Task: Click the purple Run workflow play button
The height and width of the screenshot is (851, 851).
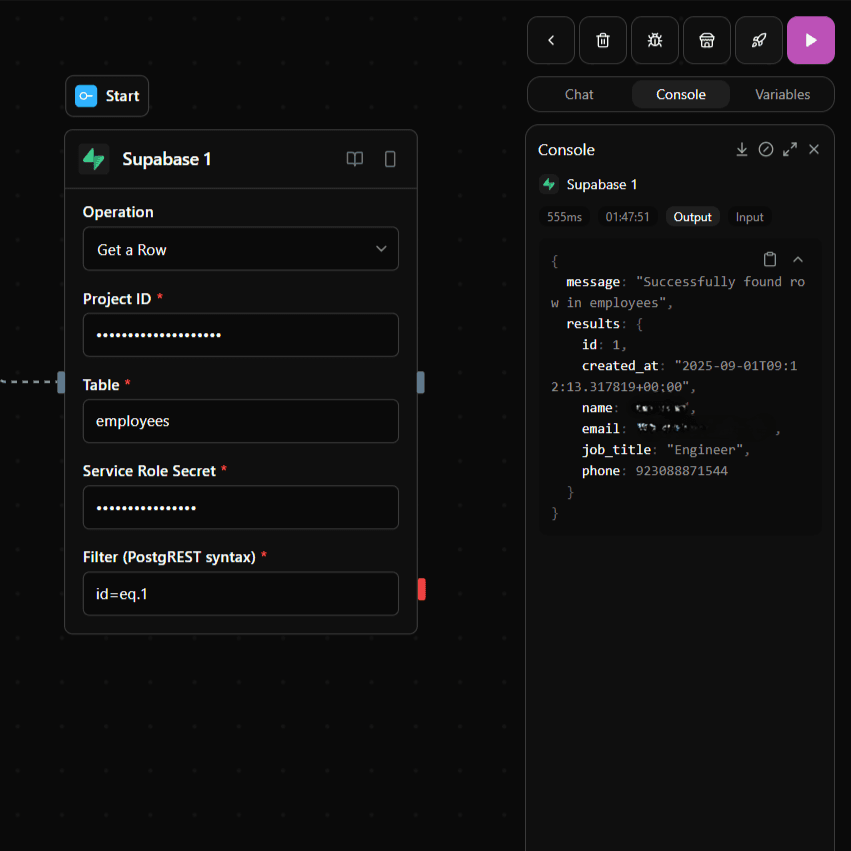Action: (810, 40)
